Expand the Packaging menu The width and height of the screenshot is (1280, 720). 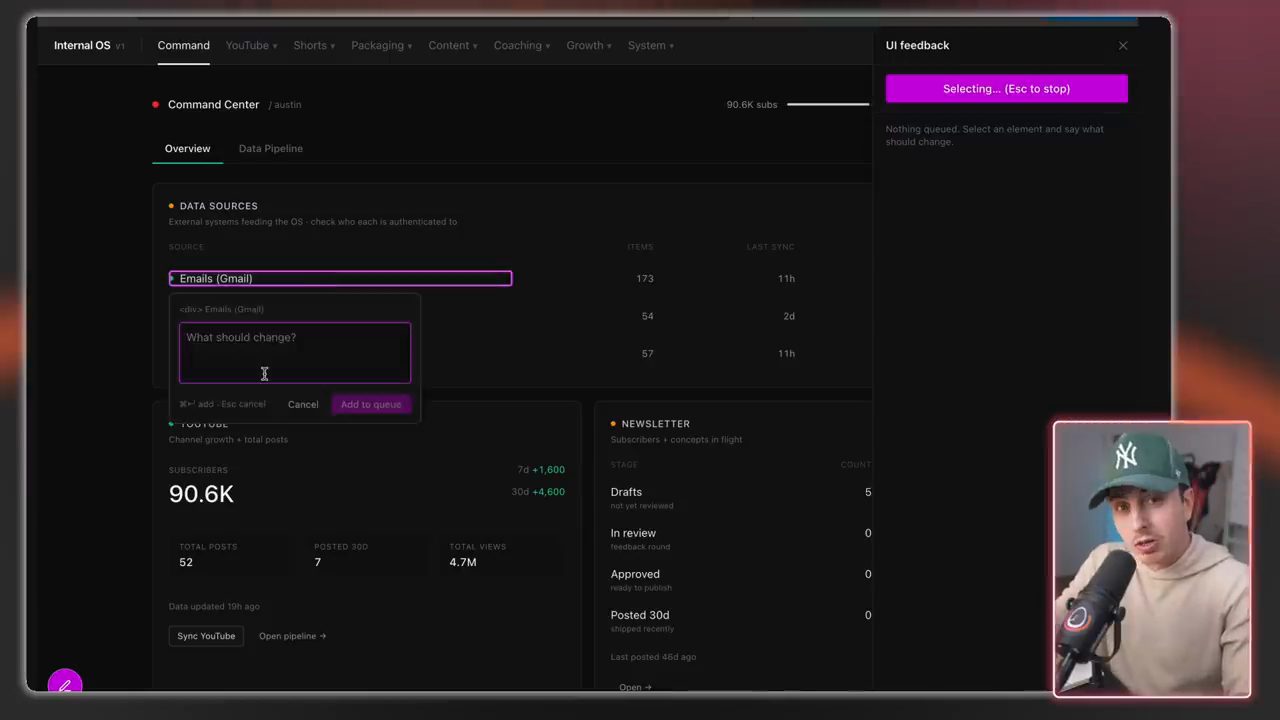[x=381, y=46]
